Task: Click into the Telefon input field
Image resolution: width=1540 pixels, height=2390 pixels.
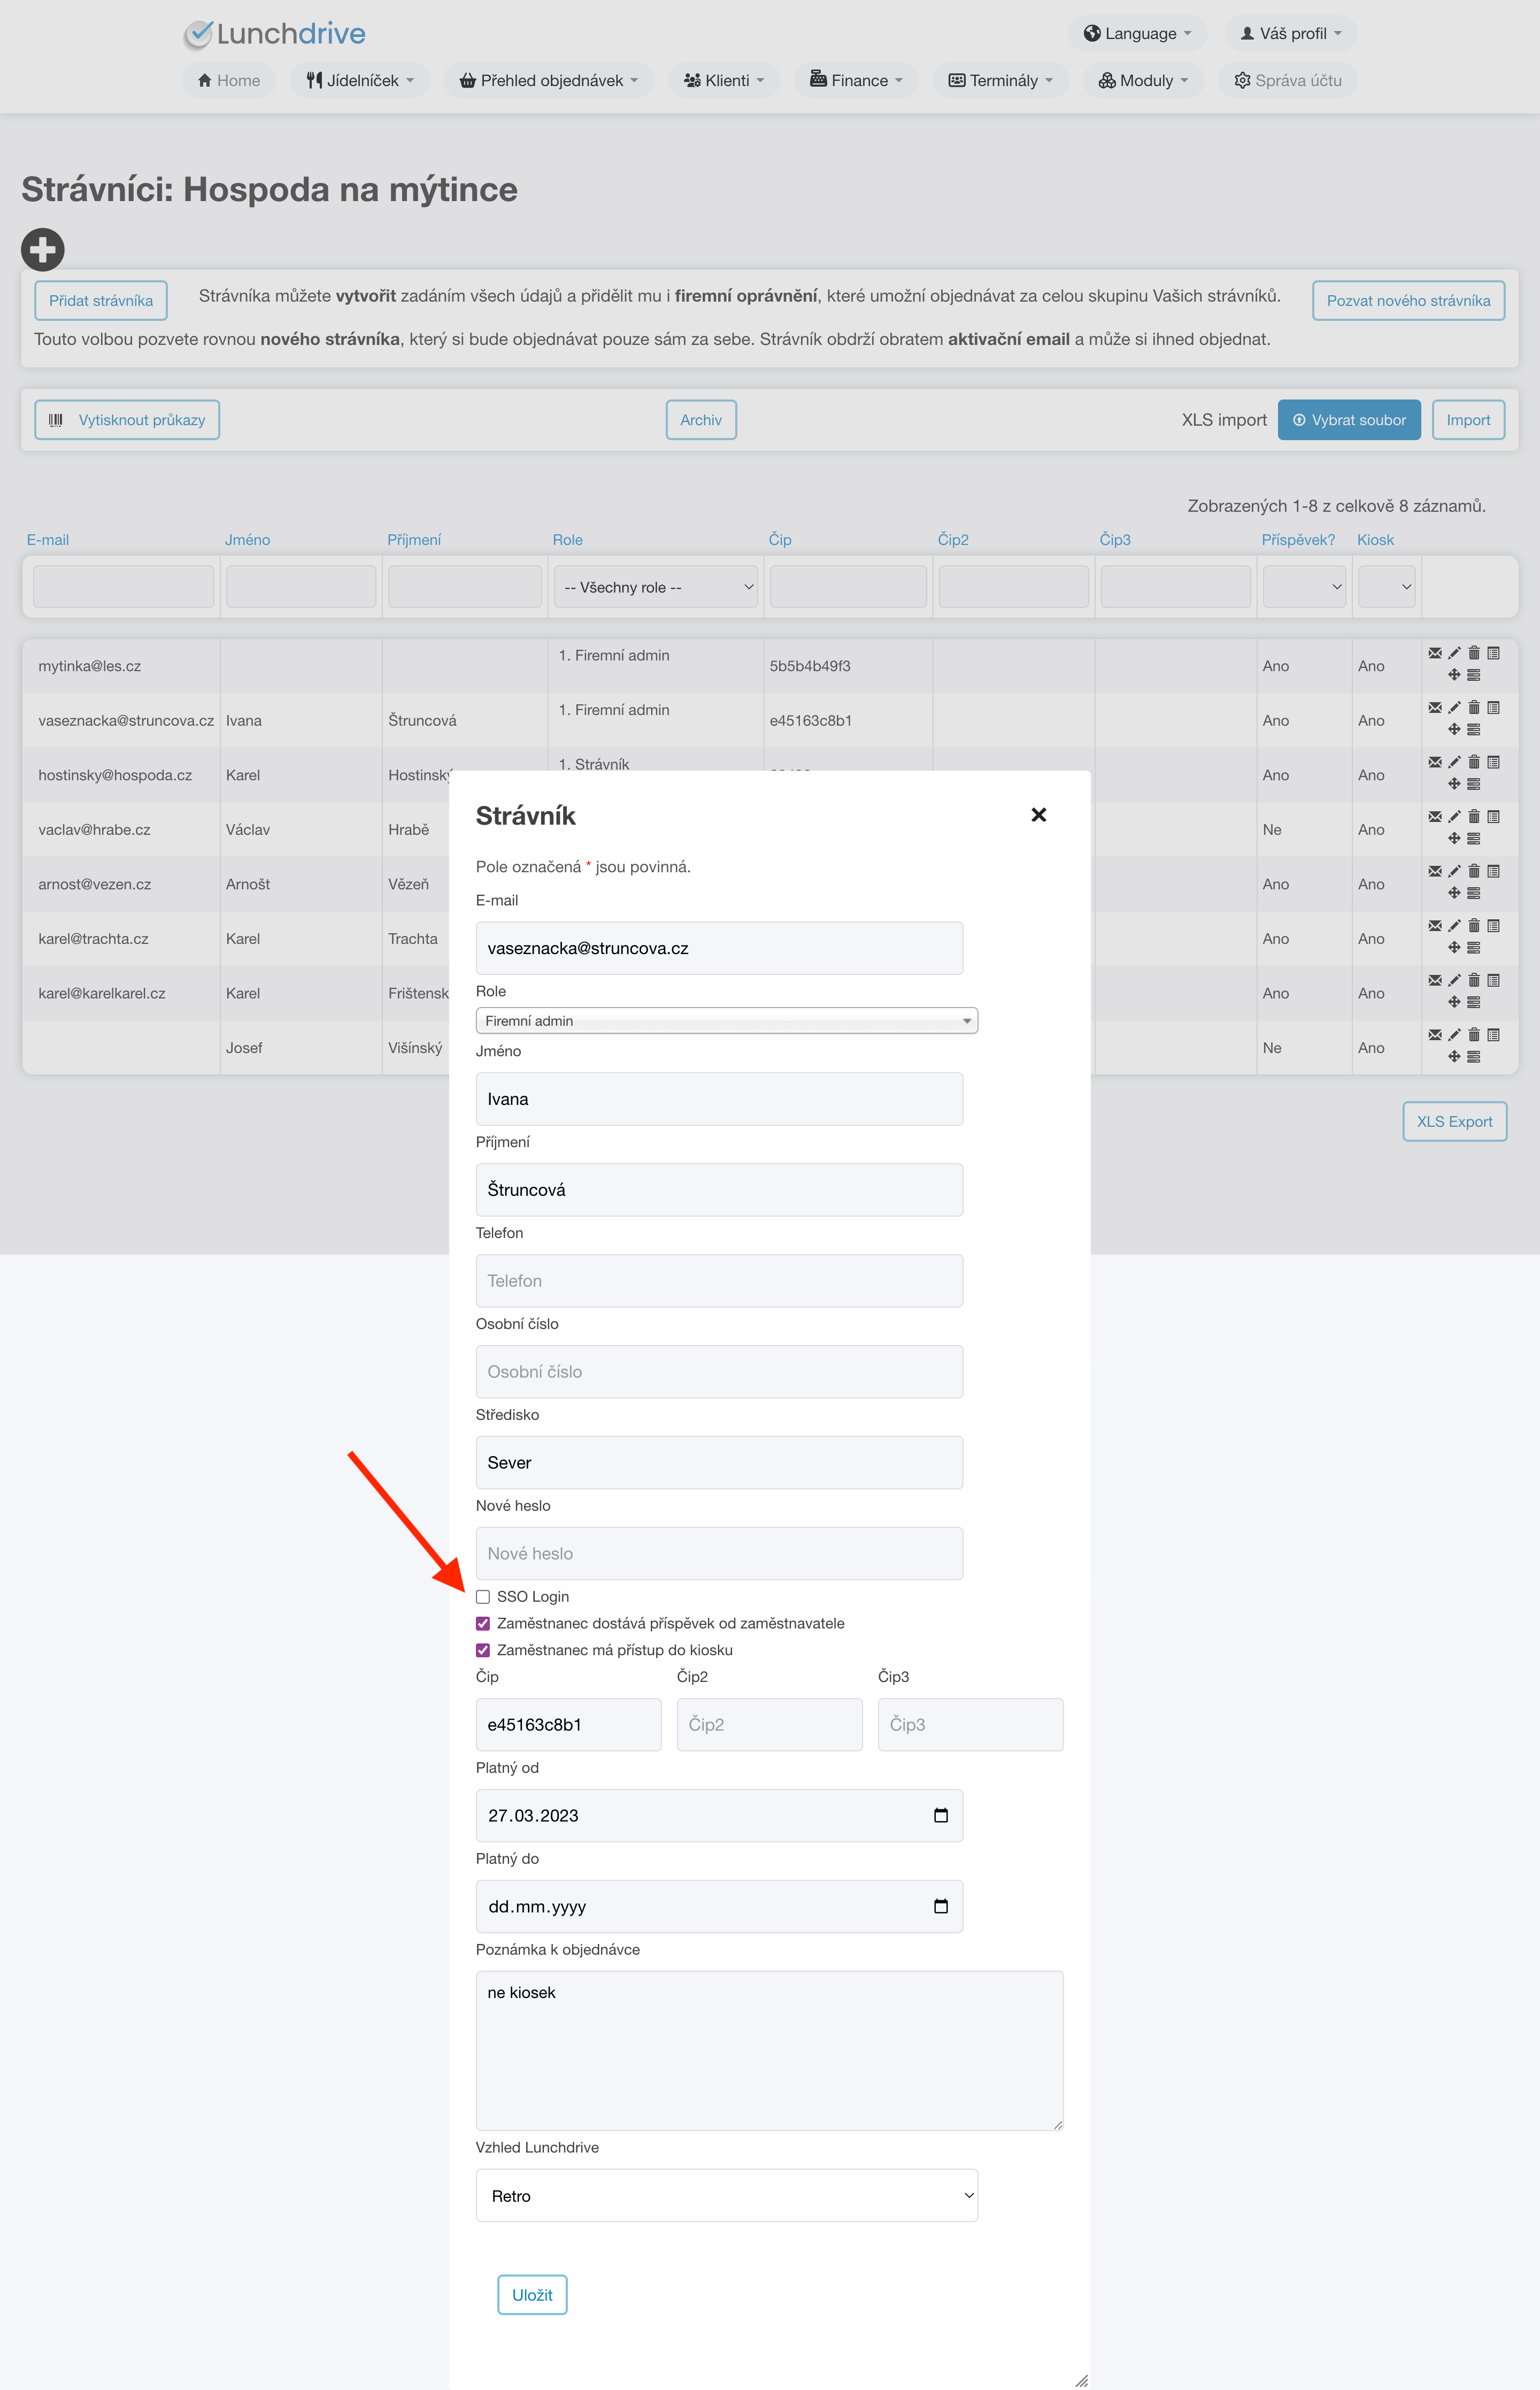Action: pyautogui.click(x=719, y=1281)
